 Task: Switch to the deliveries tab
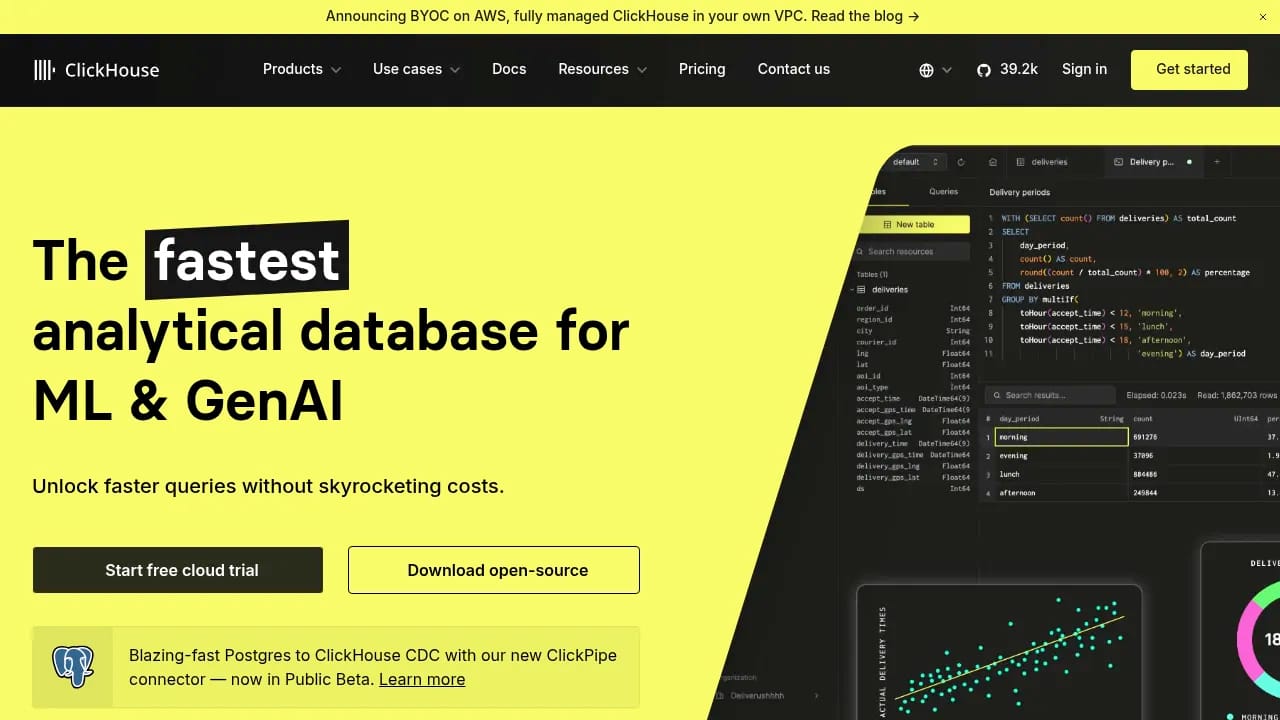coord(1042,162)
